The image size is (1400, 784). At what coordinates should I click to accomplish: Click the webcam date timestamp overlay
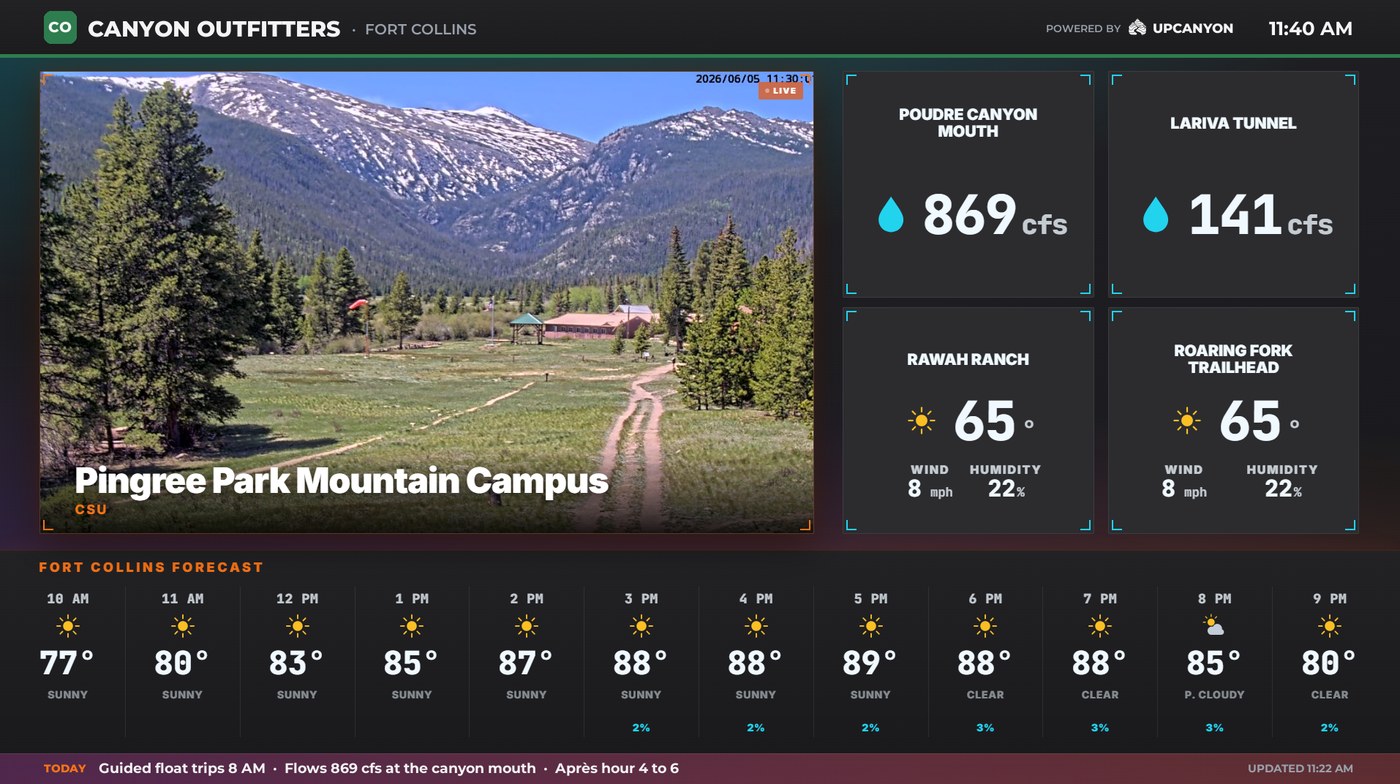pos(753,78)
